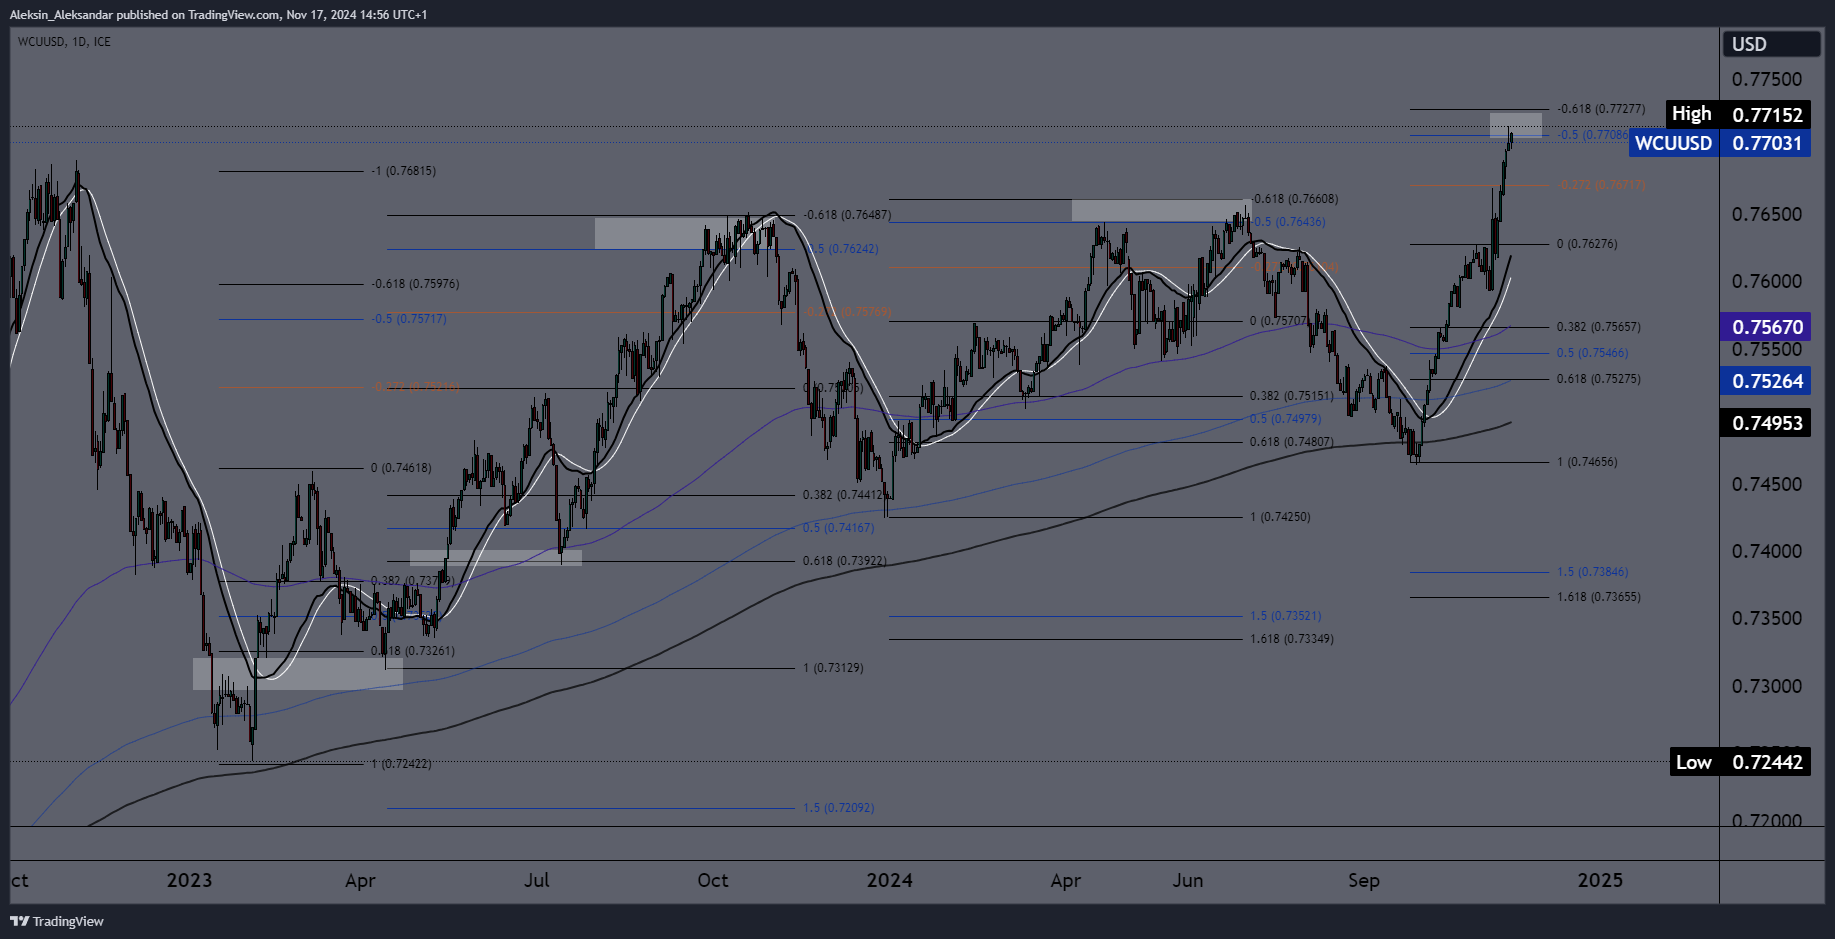Click the grey zone rectangle at the early-2023 low
This screenshot has height=939, width=1835.
(x=298, y=673)
